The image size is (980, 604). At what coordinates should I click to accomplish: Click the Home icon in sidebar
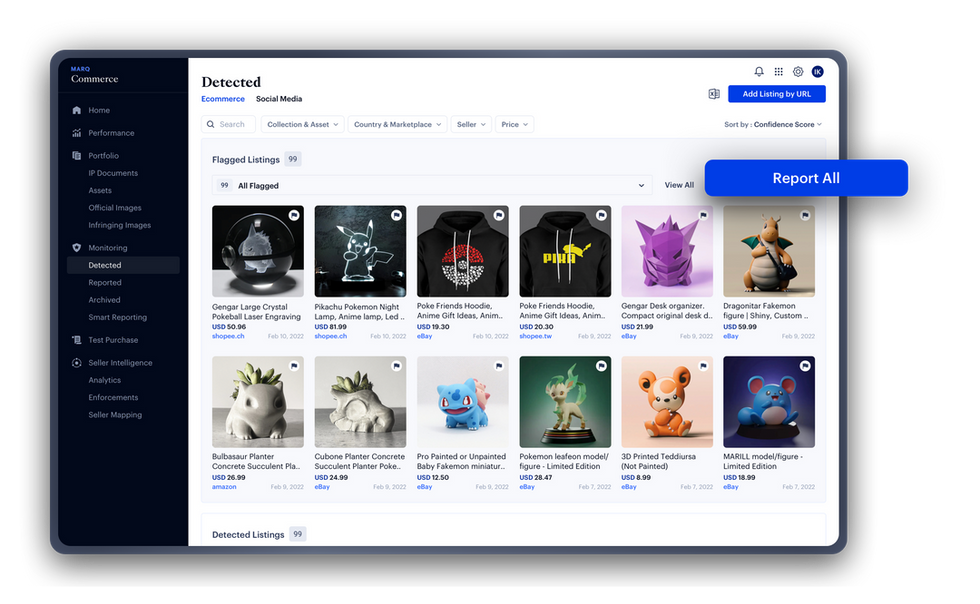point(76,110)
